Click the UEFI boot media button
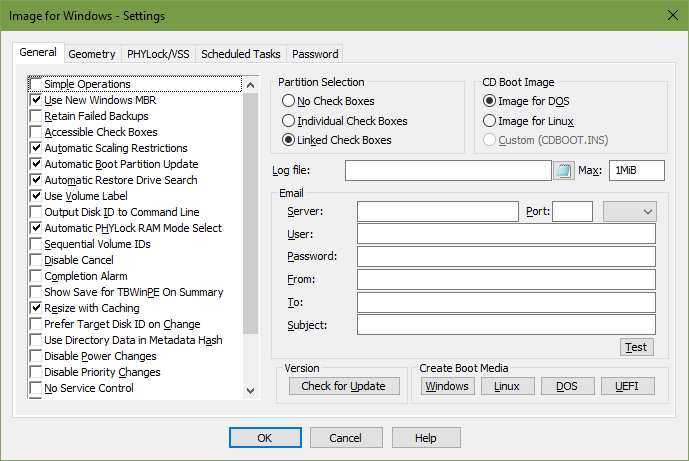Image resolution: width=689 pixels, height=461 pixels. point(627,386)
